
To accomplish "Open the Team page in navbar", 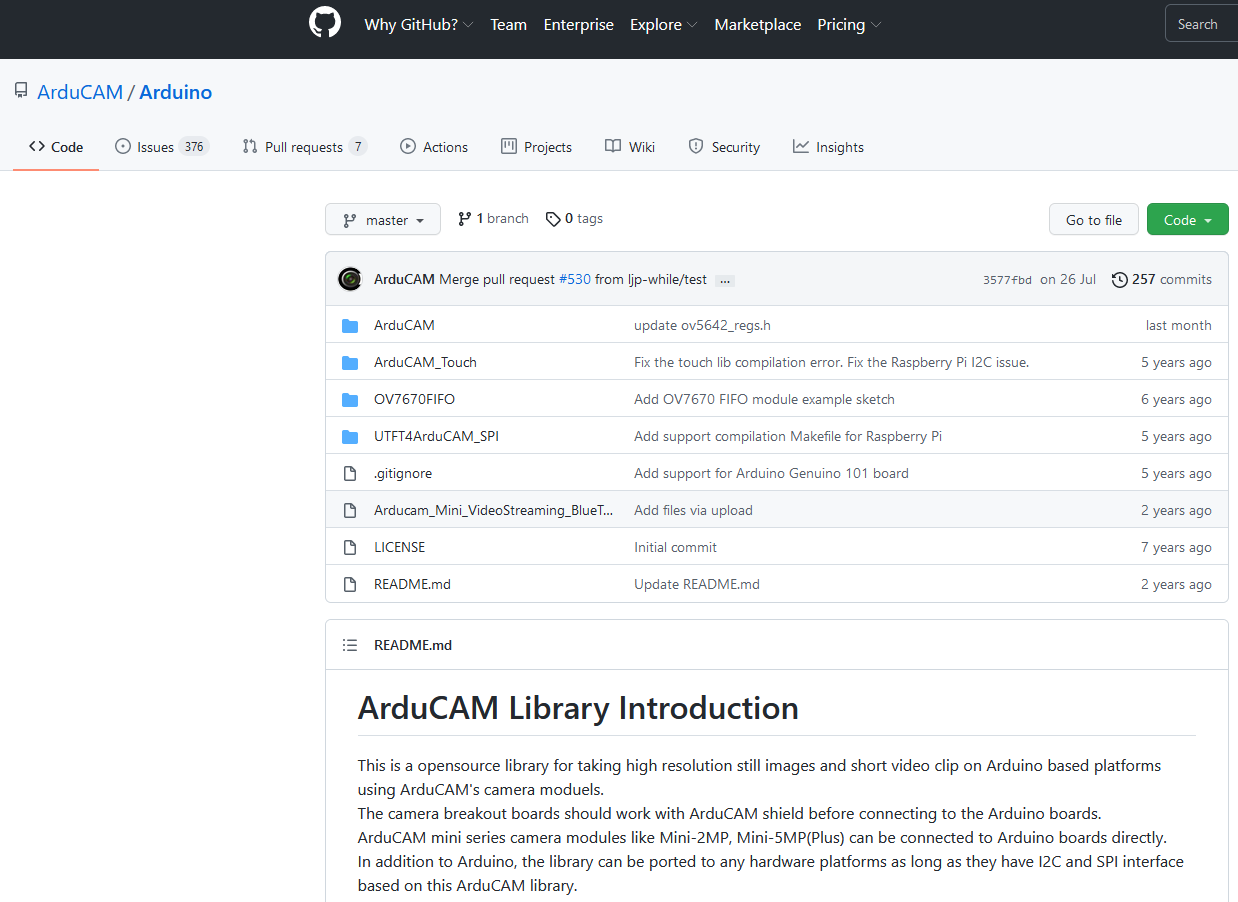I will 508,25.
